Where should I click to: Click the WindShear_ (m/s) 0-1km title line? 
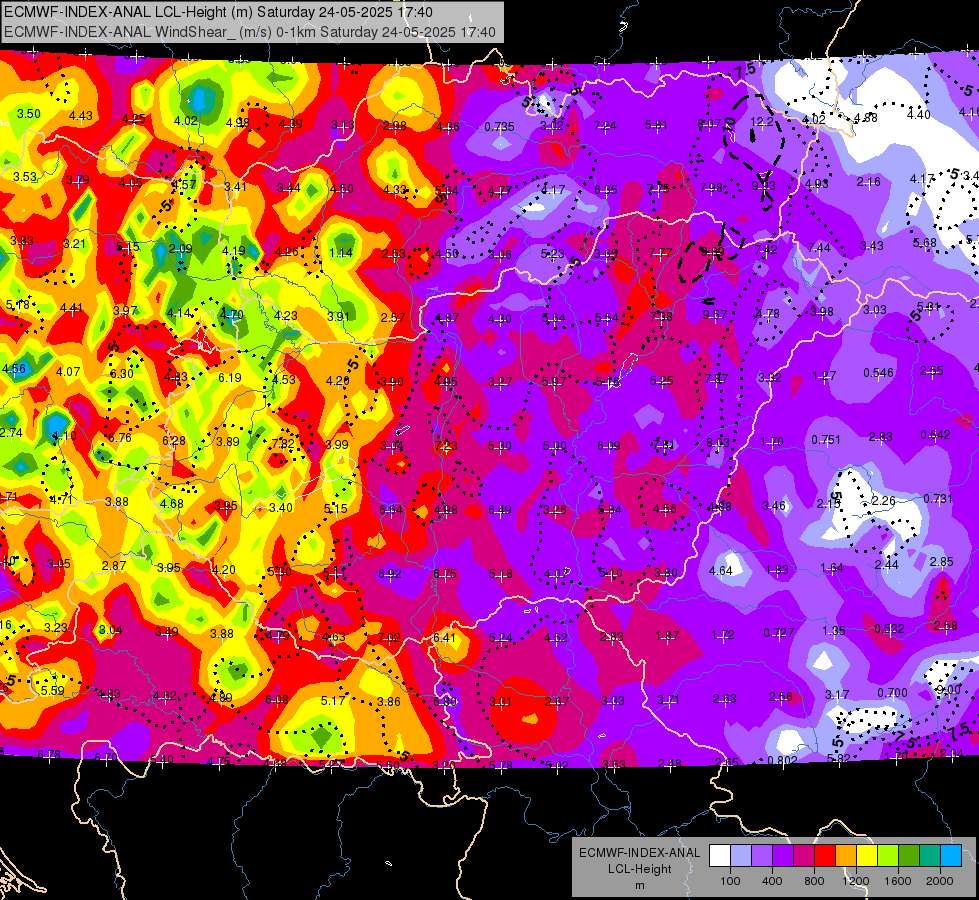(250, 32)
